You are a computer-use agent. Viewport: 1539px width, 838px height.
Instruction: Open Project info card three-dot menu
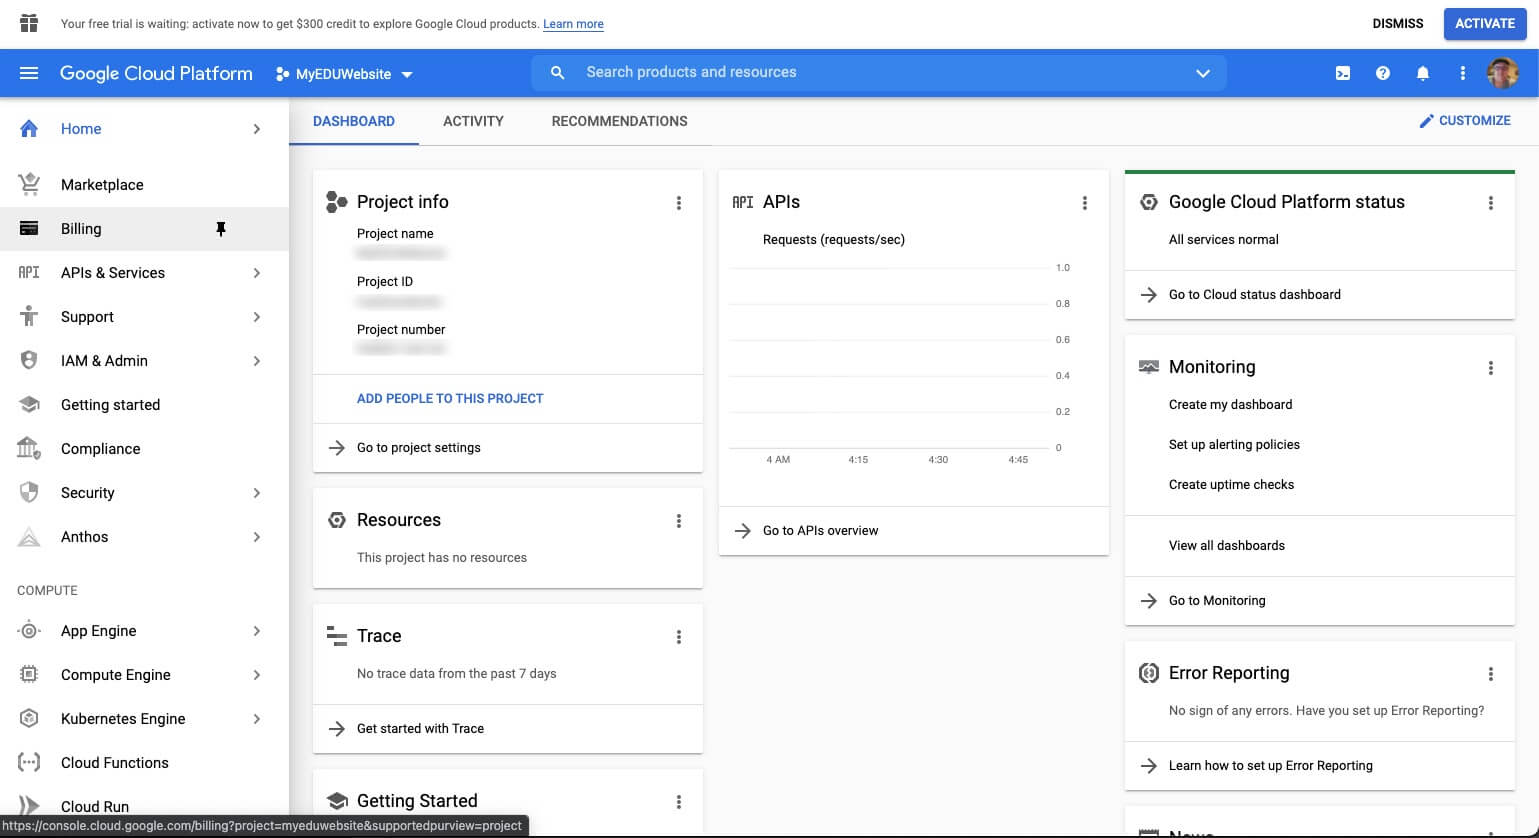pos(679,203)
